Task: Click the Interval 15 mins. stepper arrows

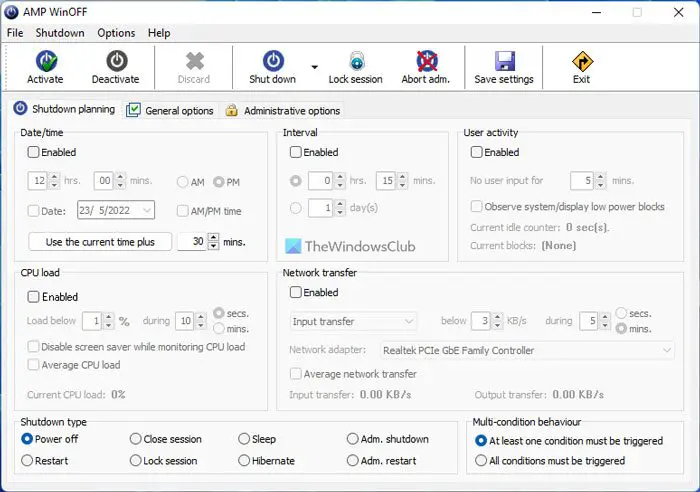Action: 402,181
